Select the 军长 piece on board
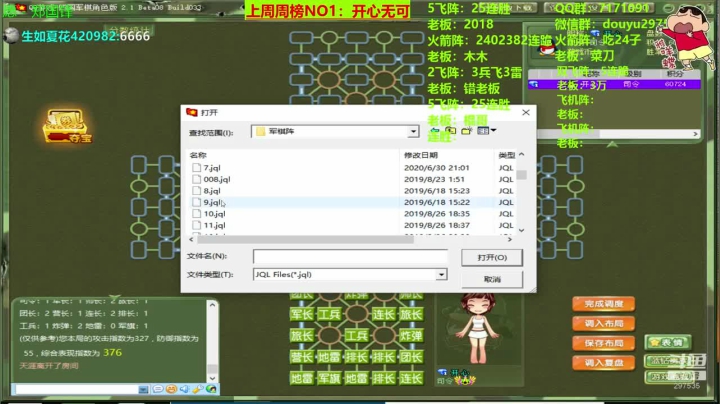This screenshot has width=720, height=404. coord(302,314)
